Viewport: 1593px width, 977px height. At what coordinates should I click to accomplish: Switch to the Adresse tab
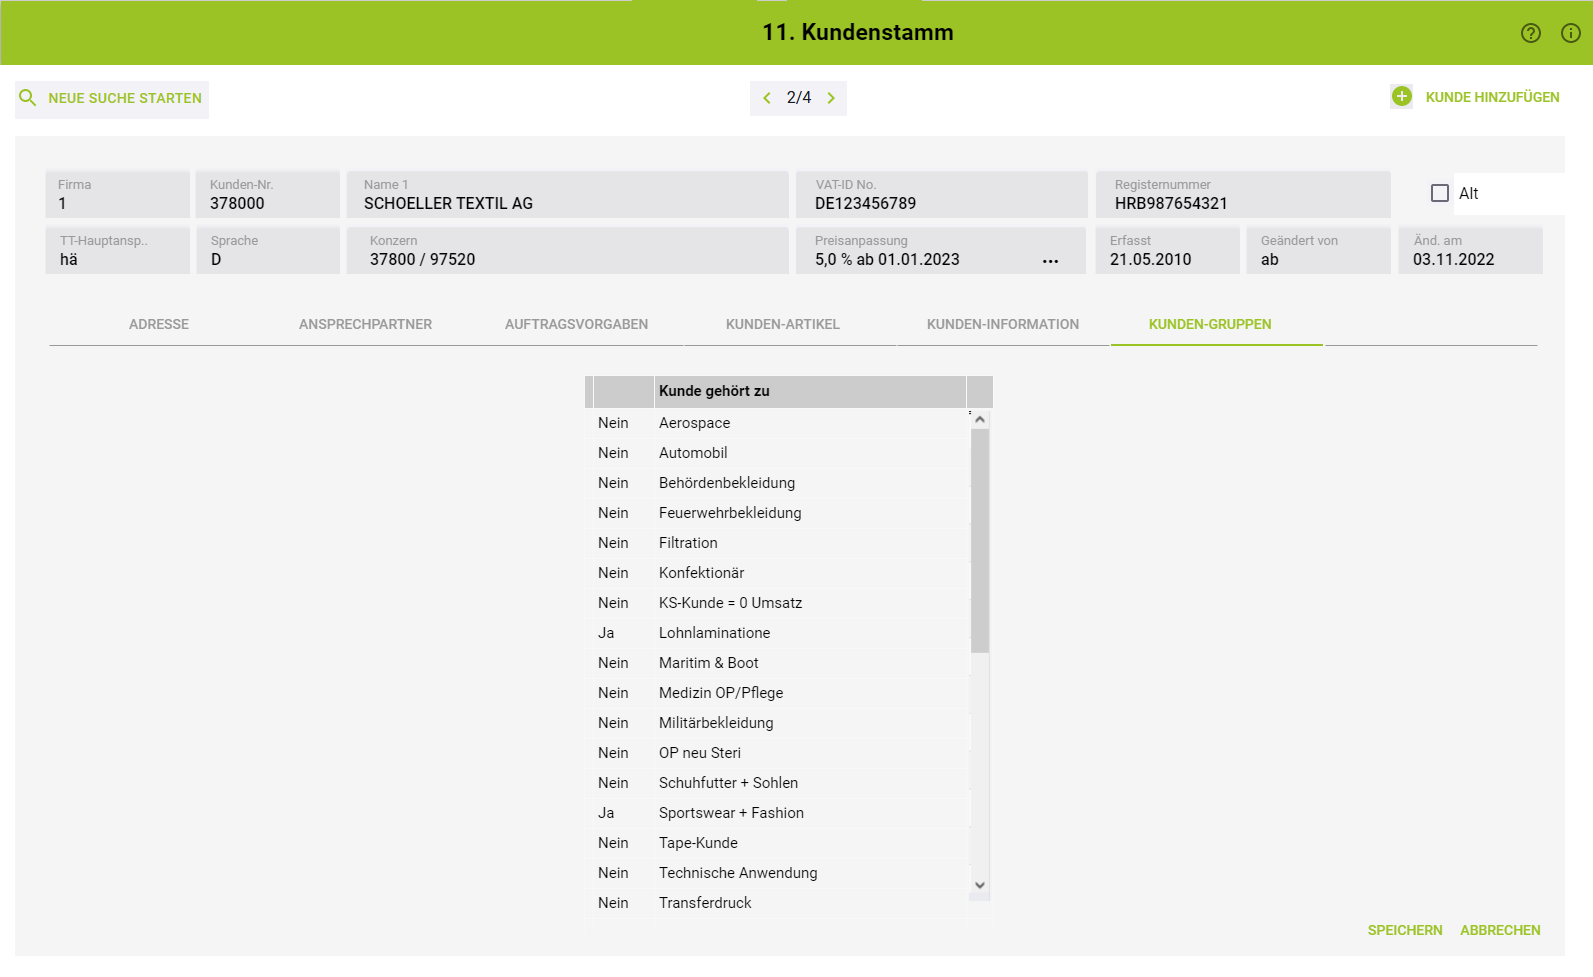click(159, 324)
